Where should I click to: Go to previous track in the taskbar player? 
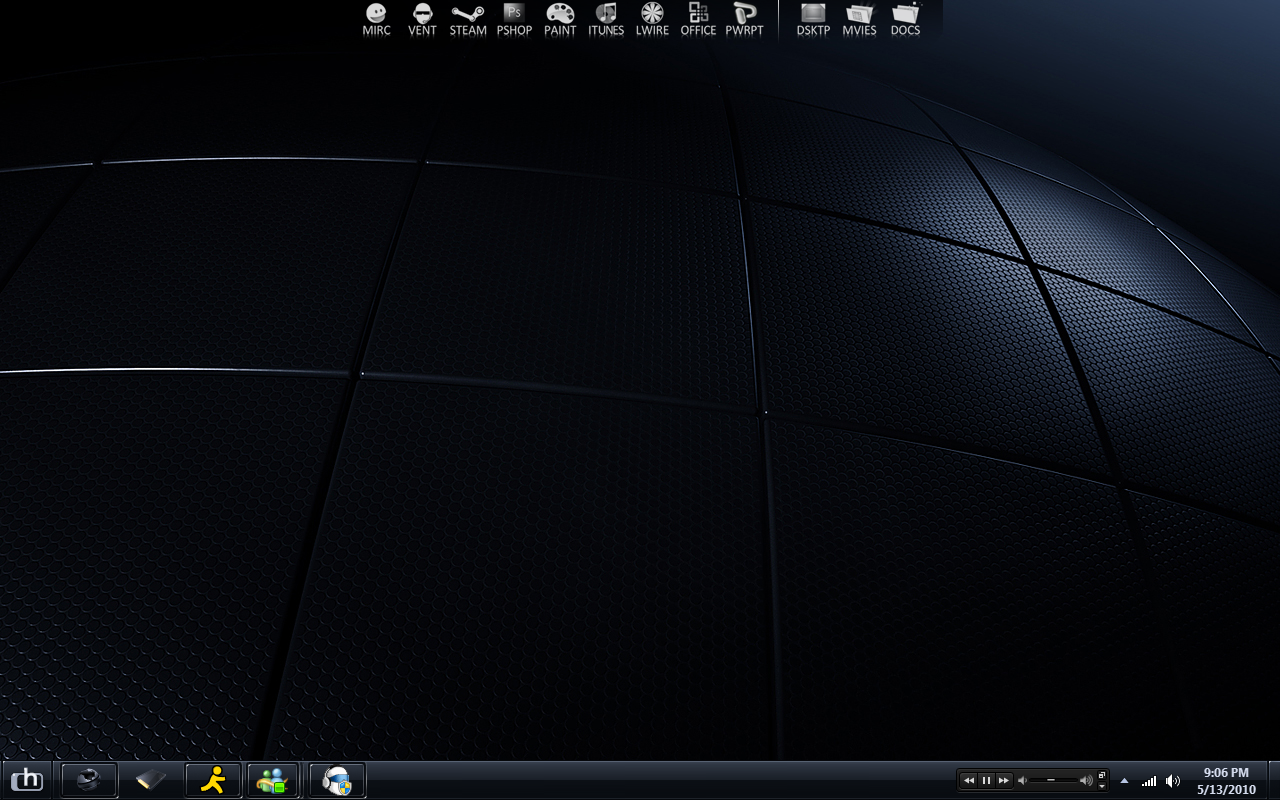pos(968,780)
